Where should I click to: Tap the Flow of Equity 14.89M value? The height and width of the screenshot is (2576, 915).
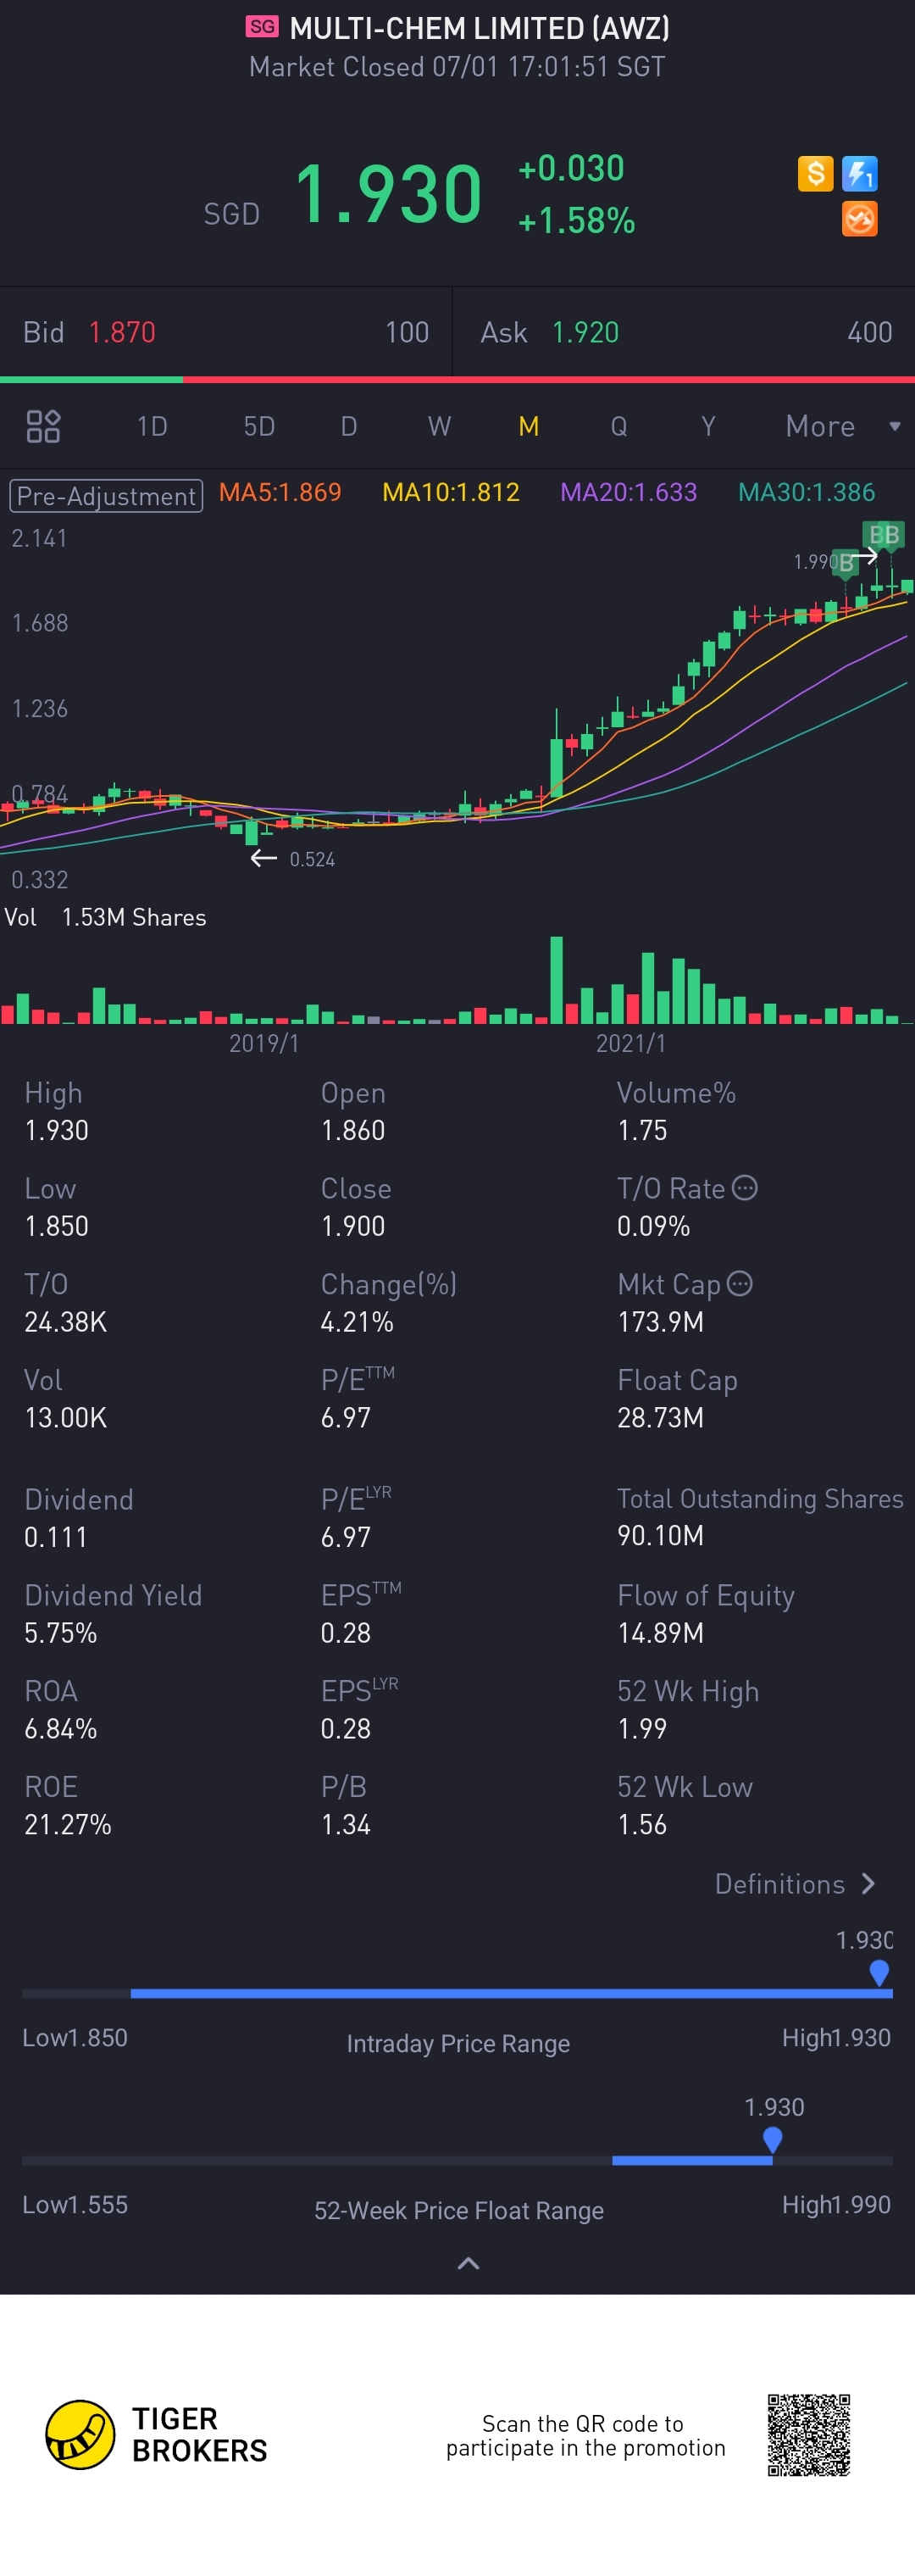point(660,1633)
